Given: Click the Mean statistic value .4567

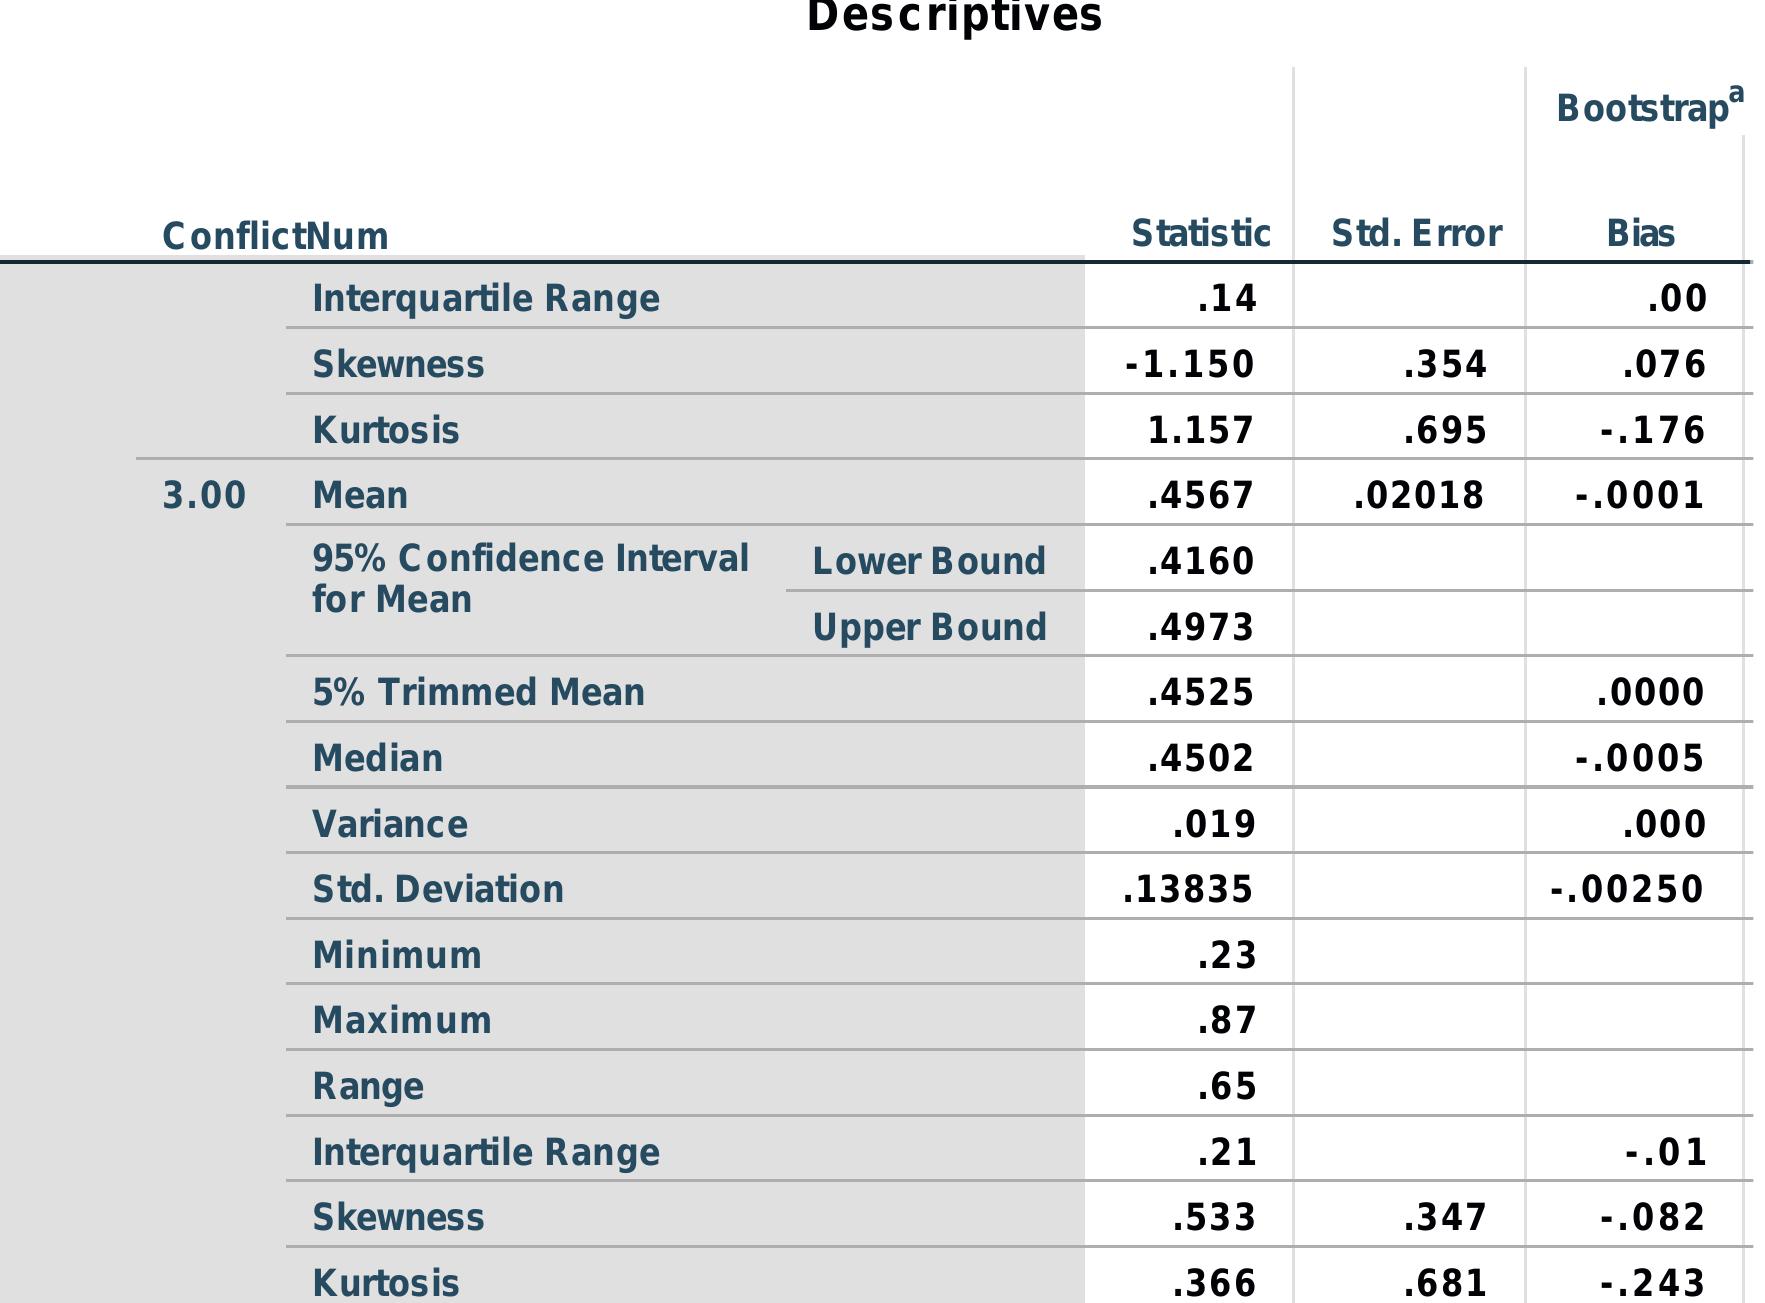Looking at the screenshot, I should [1200, 495].
